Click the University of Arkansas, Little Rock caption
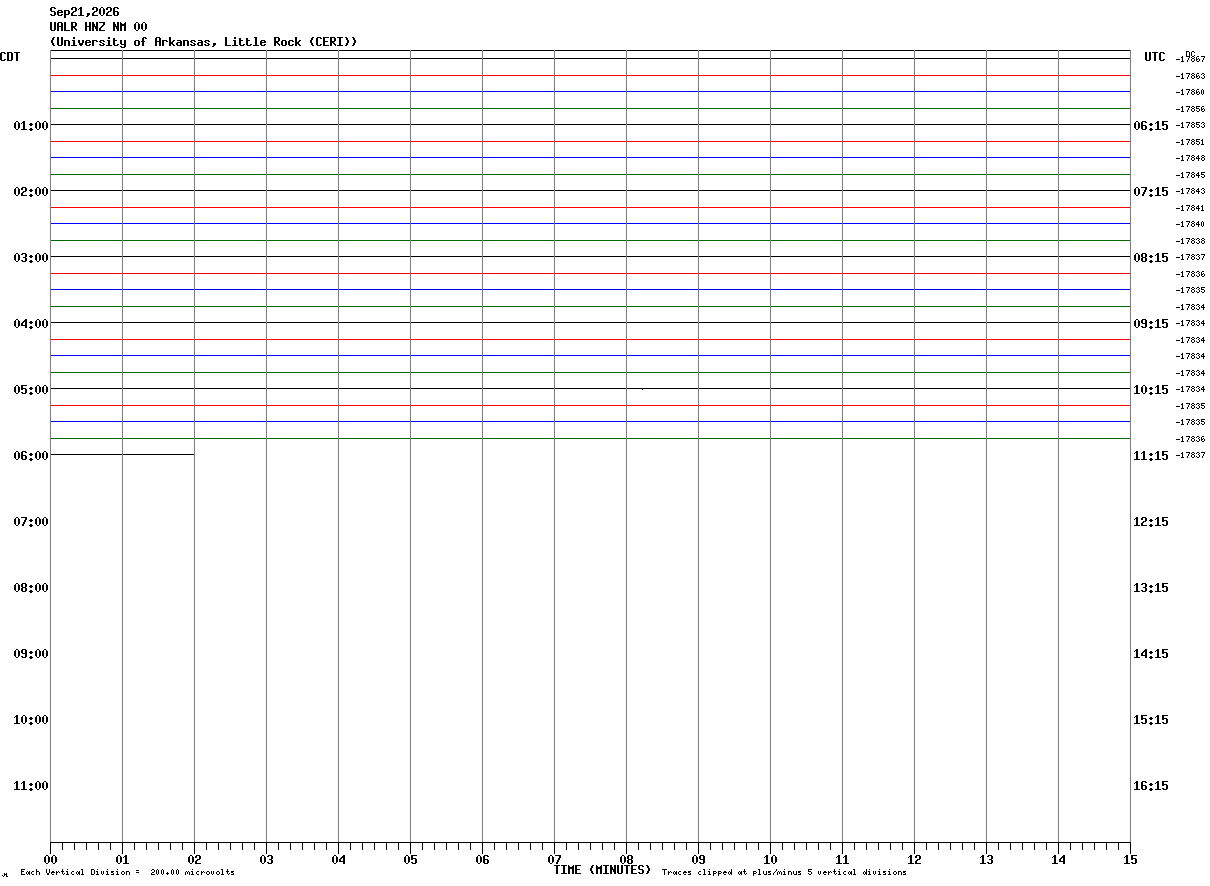The height and width of the screenshot is (886, 1210). point(203,42)
